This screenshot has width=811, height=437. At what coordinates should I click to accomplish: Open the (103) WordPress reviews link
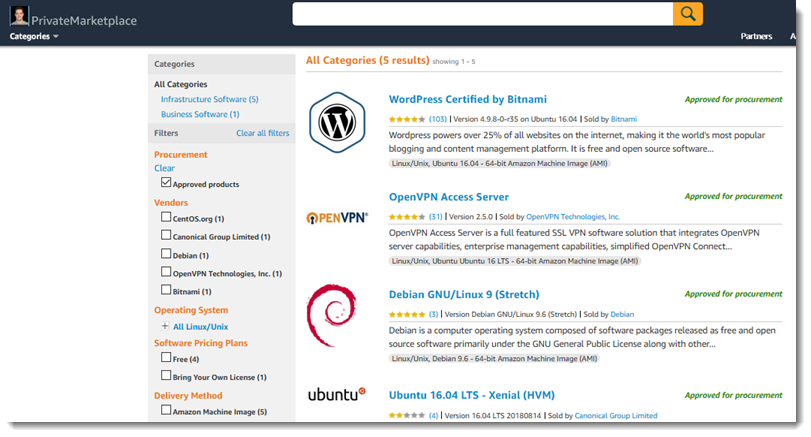point(438,119)
